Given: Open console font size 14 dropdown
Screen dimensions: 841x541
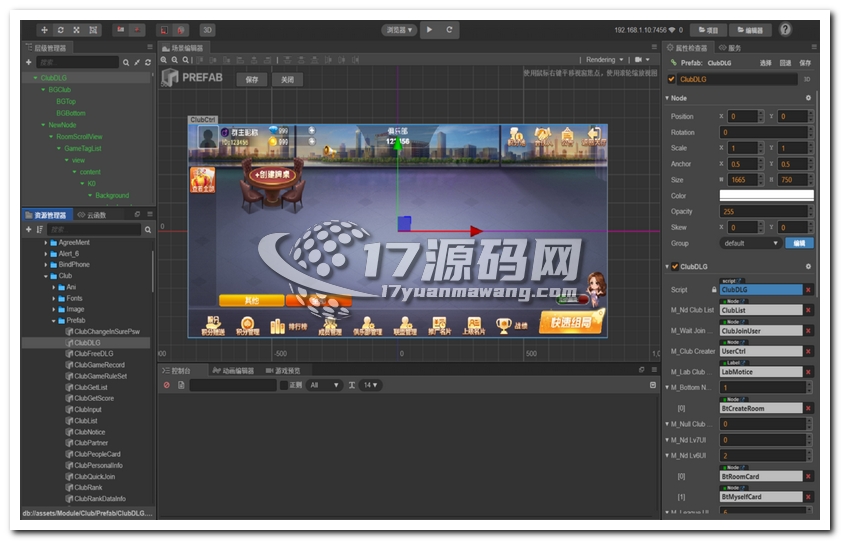Looking at the screenshot, I should pos(370,385).
